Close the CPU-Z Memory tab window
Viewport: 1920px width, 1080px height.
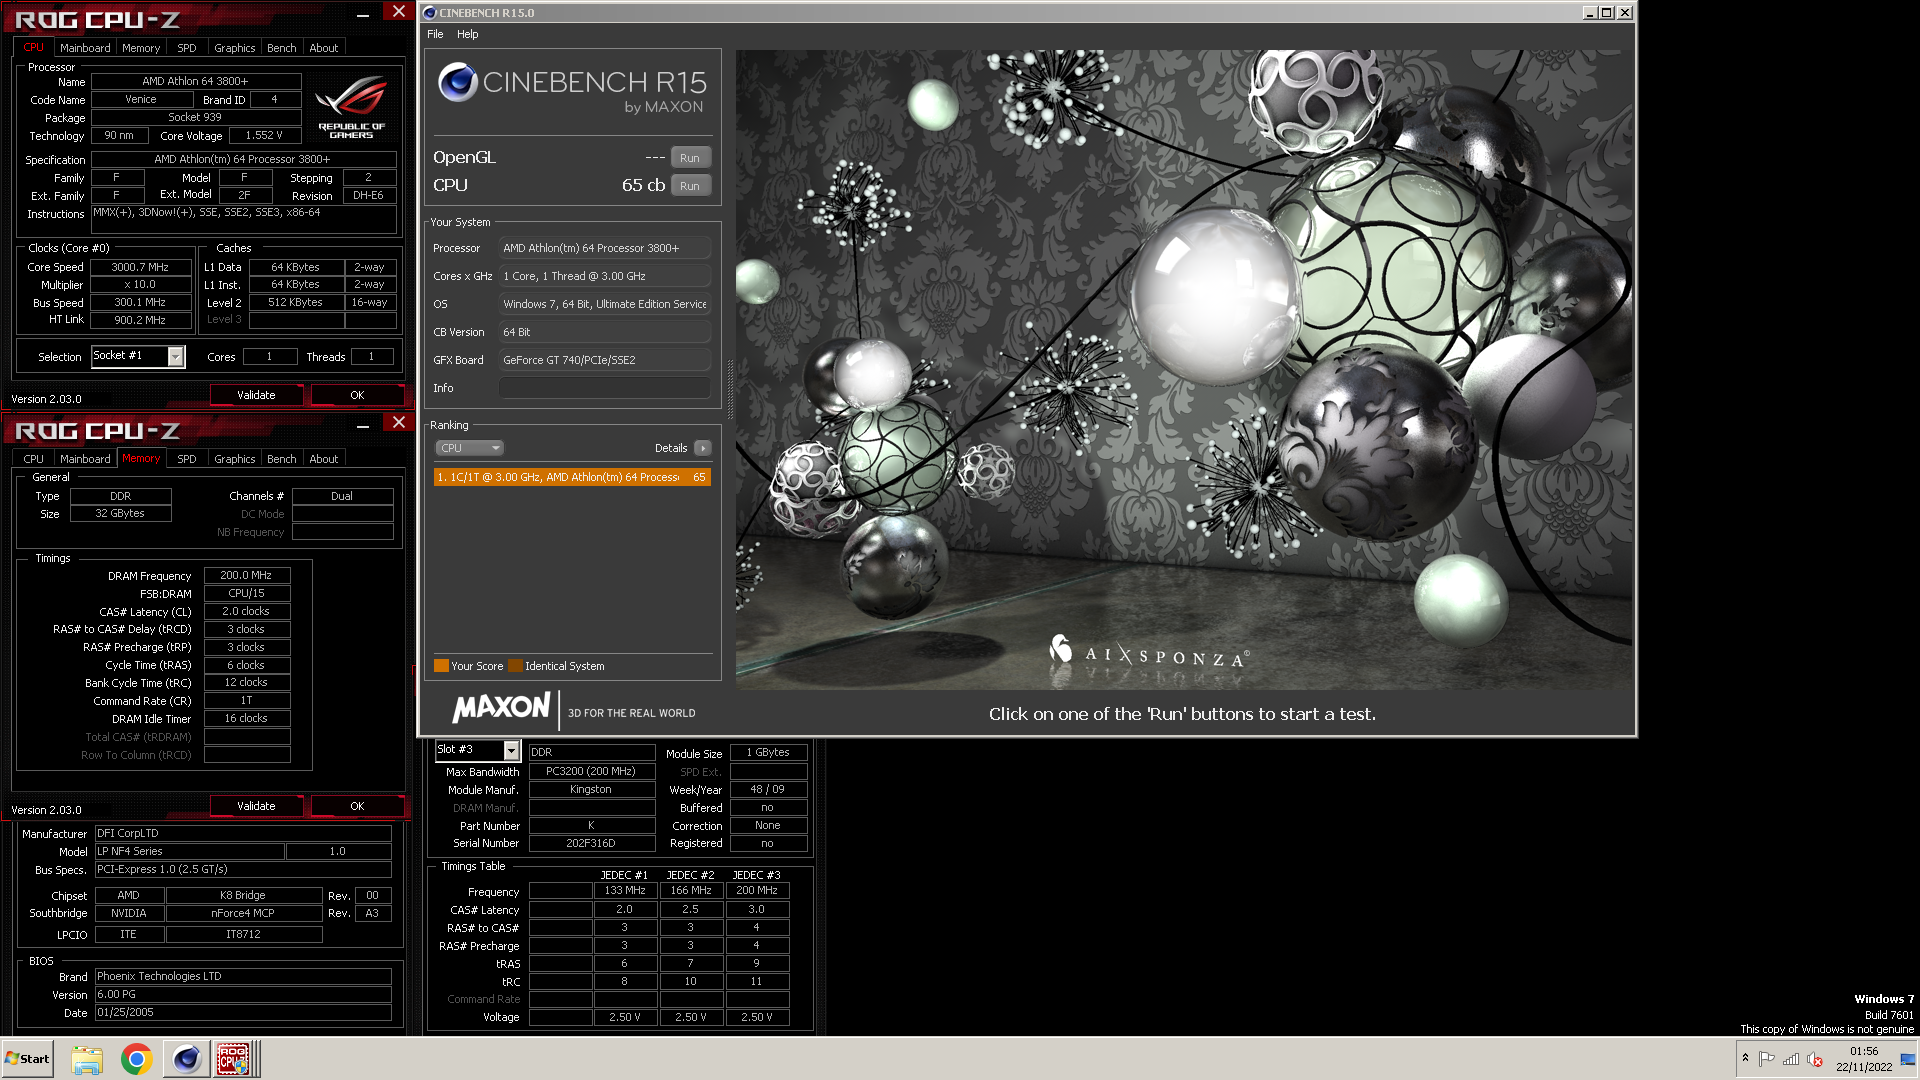pyautogui.click(x=399, y=423)
